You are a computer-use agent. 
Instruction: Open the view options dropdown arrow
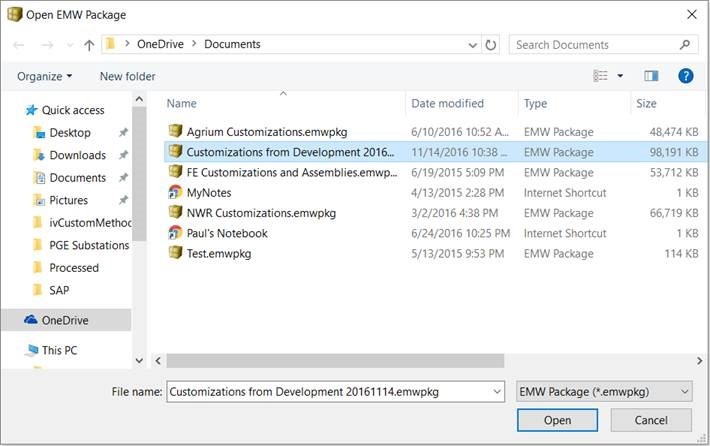(x=620, y=76)
